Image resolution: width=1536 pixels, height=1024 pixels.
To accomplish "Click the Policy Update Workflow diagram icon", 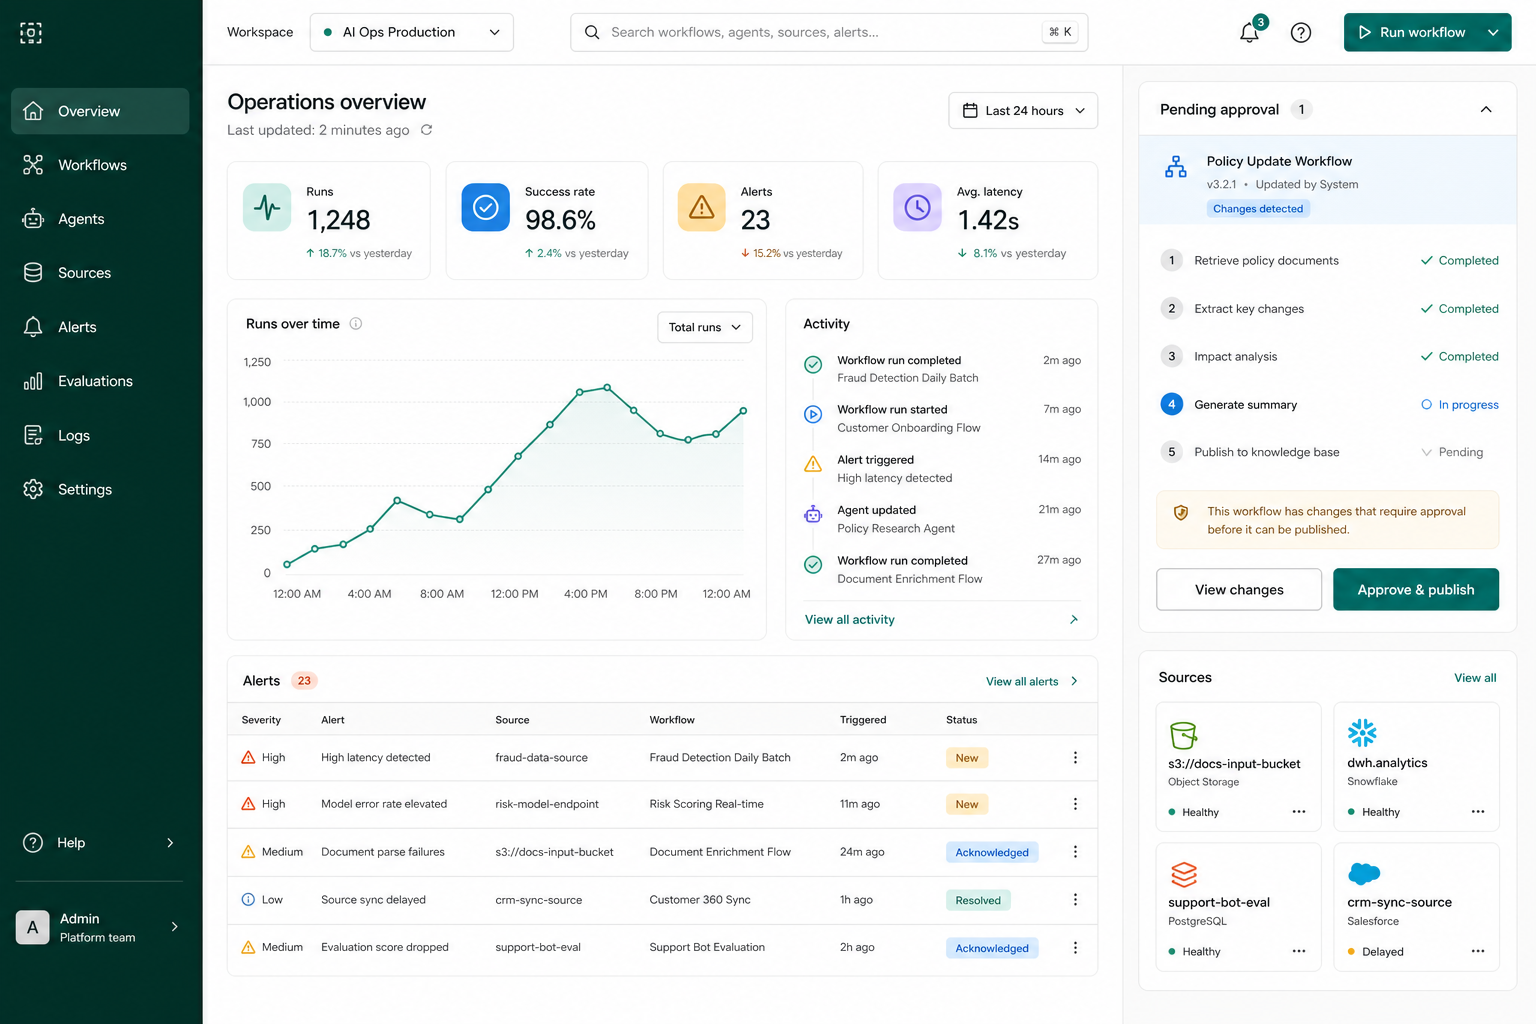I will coord(1176,167).
